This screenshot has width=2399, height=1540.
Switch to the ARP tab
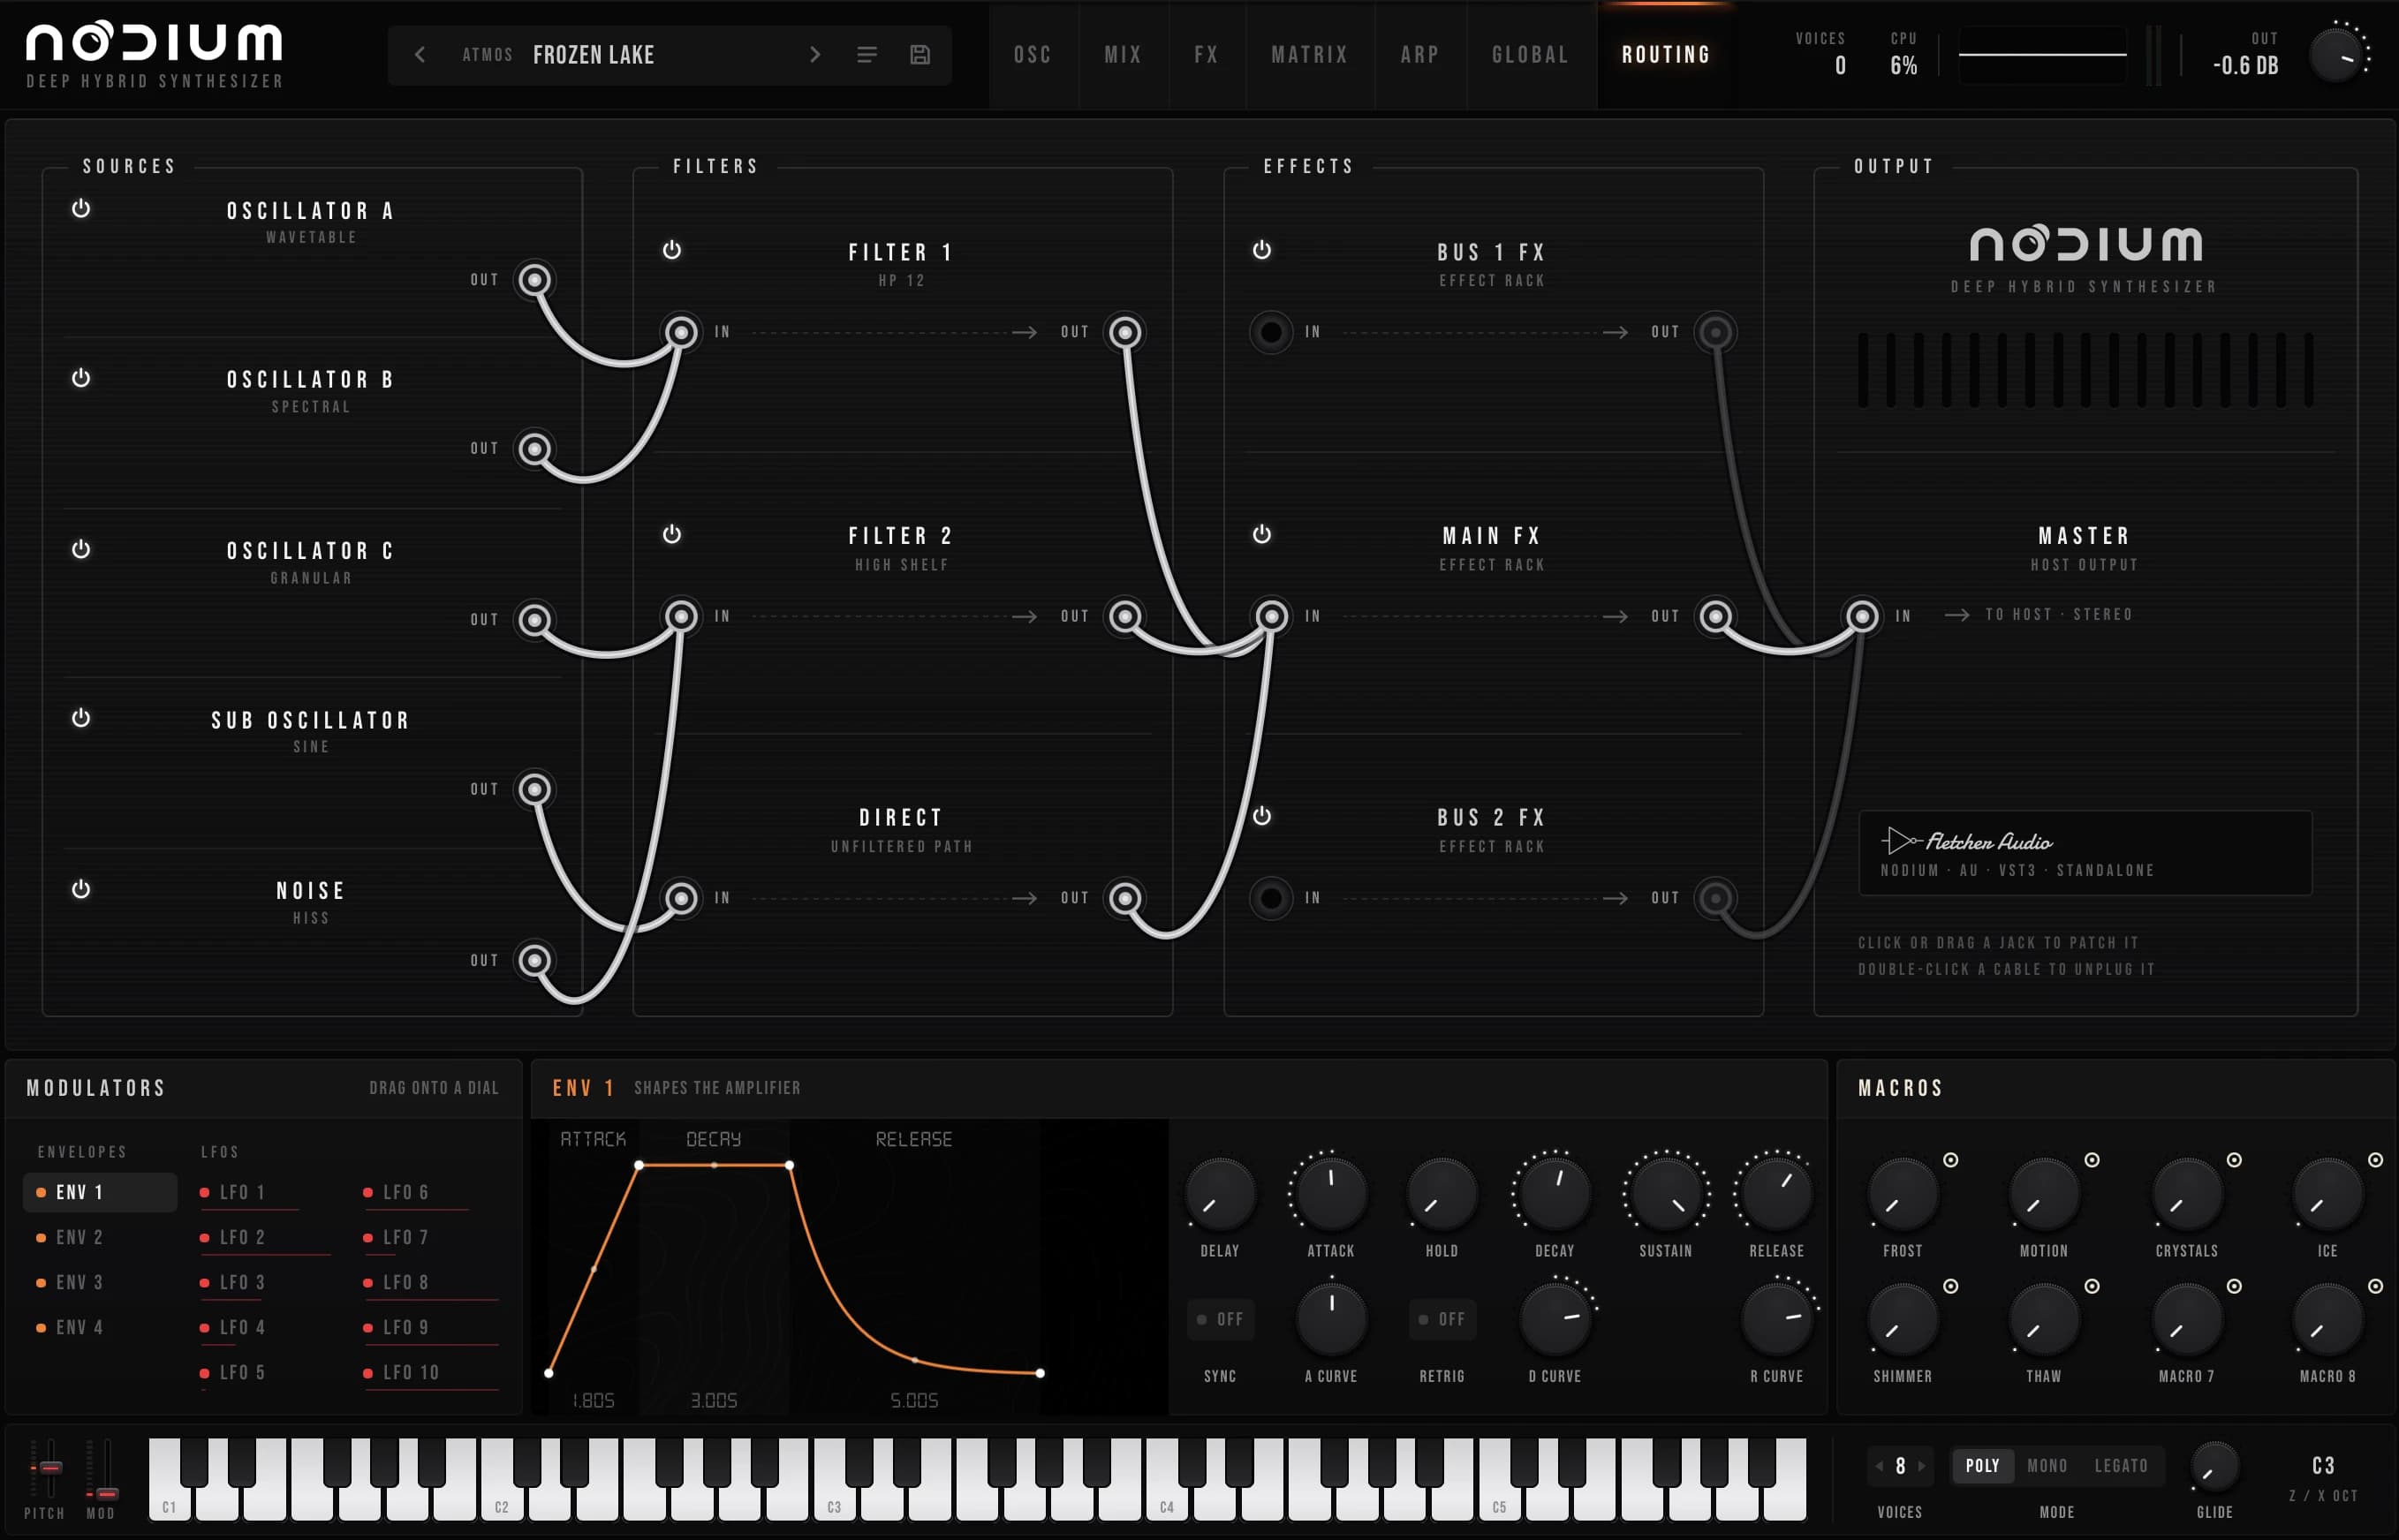click(x=1419, y=55)
